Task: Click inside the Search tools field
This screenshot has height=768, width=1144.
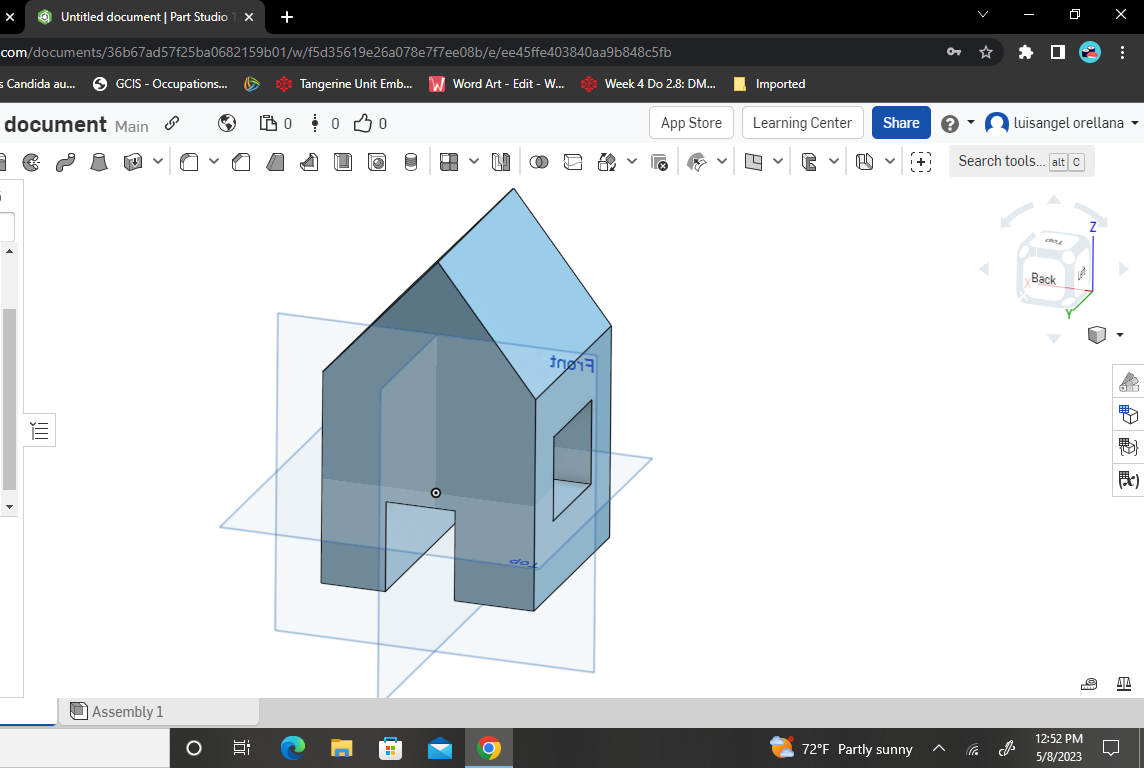Action: click(1000, 161)
